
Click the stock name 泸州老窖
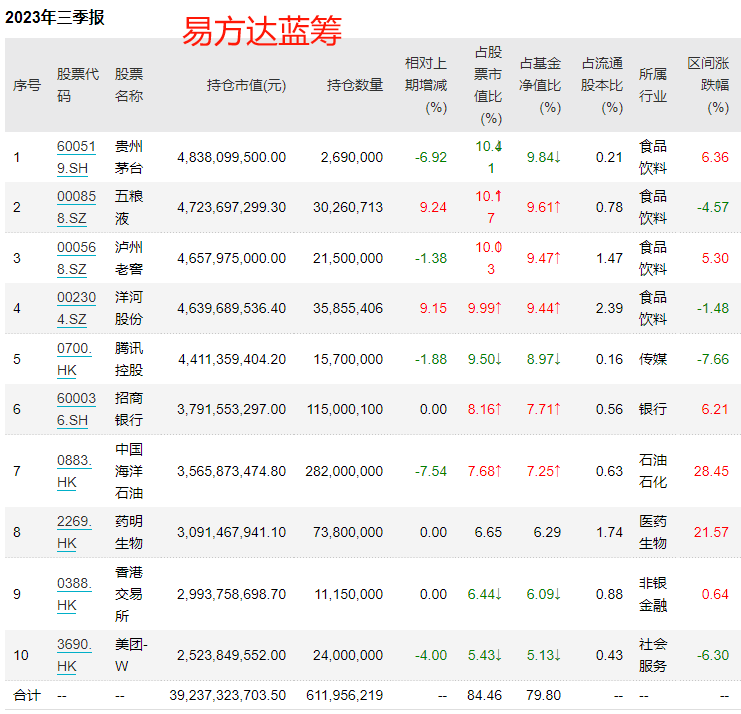coord(129,258)
